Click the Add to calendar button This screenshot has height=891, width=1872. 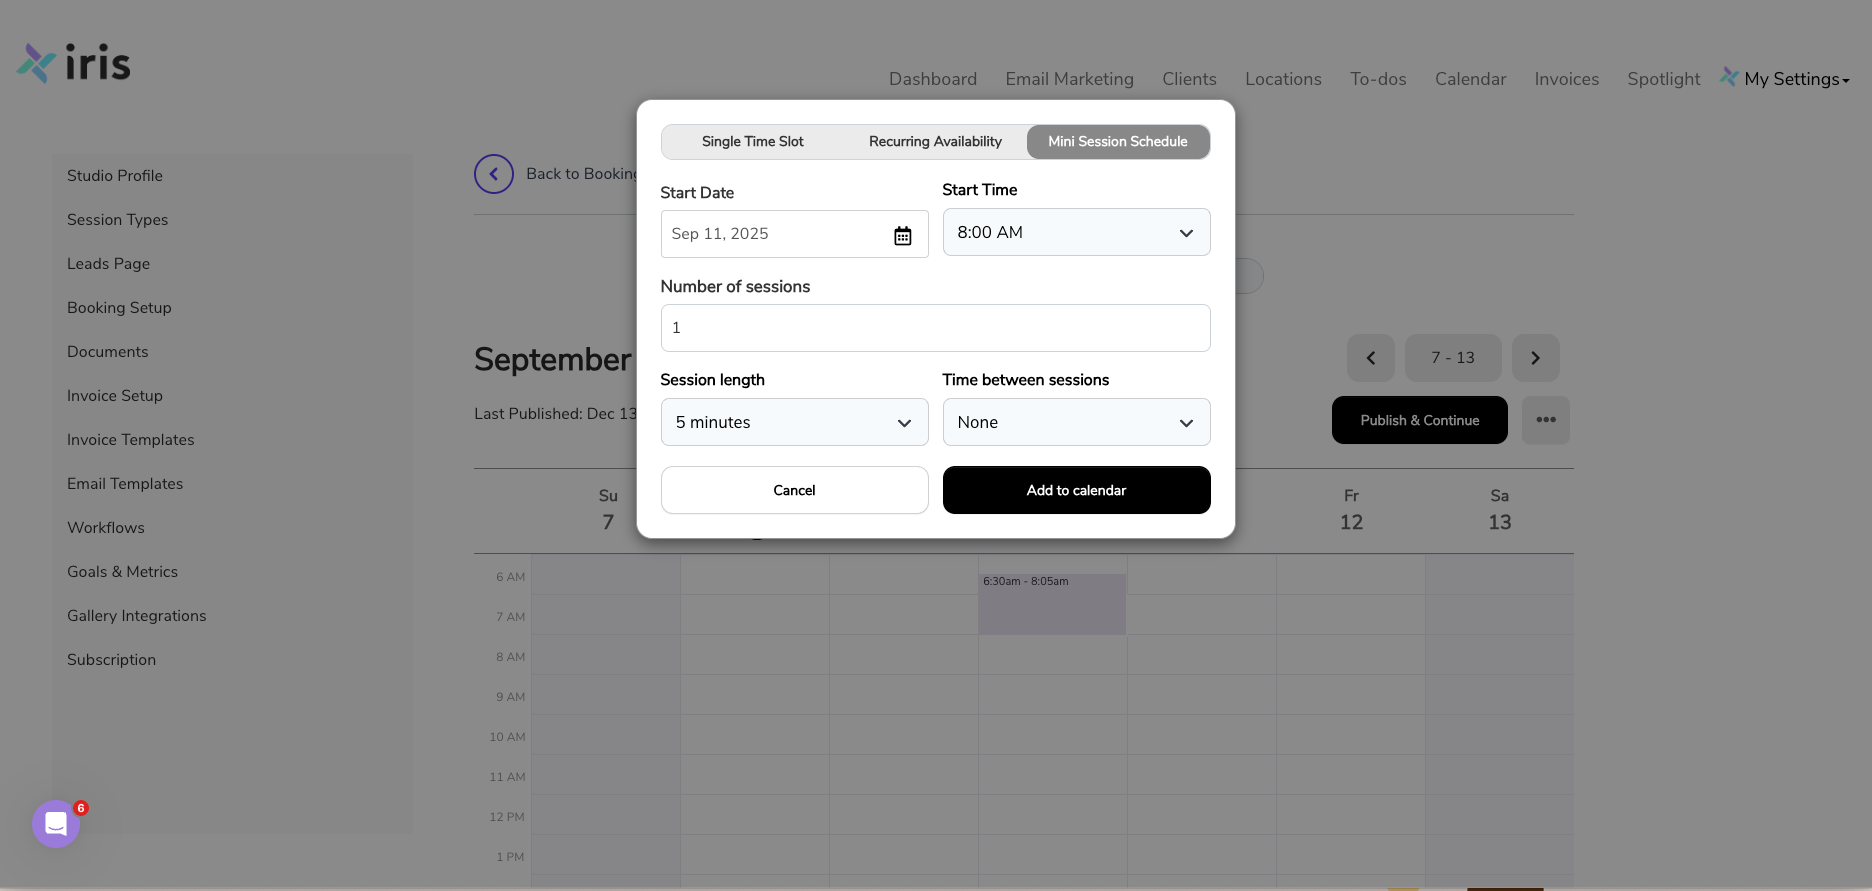[x=1076, y=490]
